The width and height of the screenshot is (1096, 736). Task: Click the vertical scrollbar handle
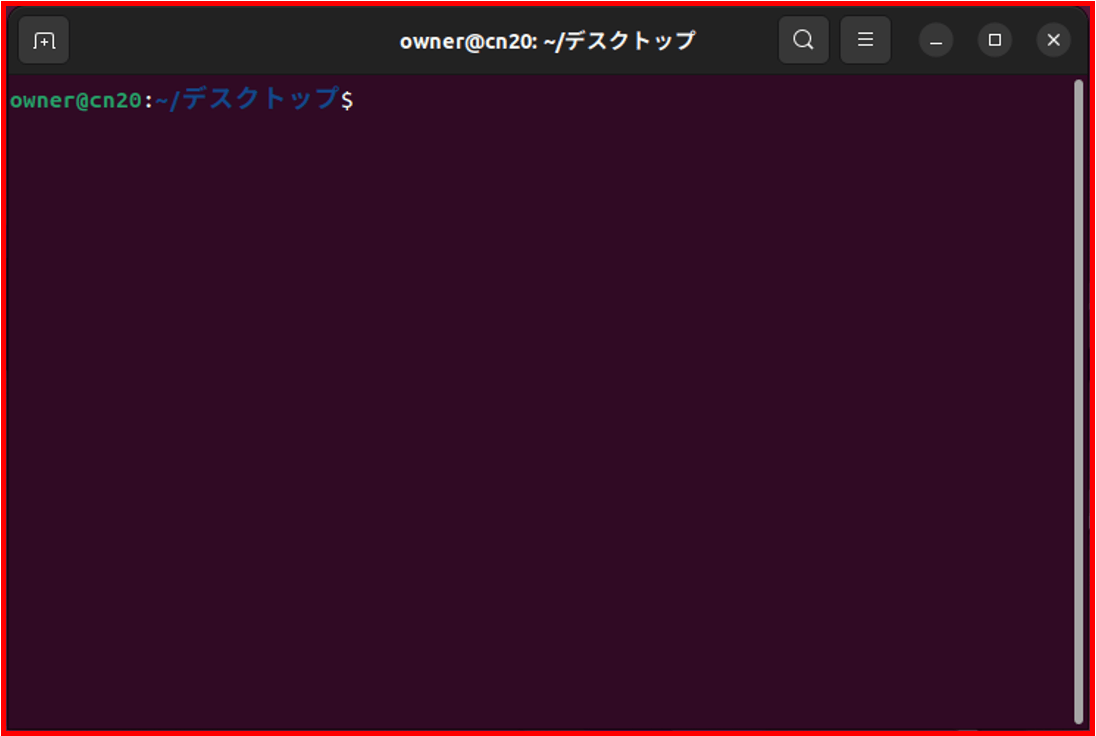point(1078,400)
